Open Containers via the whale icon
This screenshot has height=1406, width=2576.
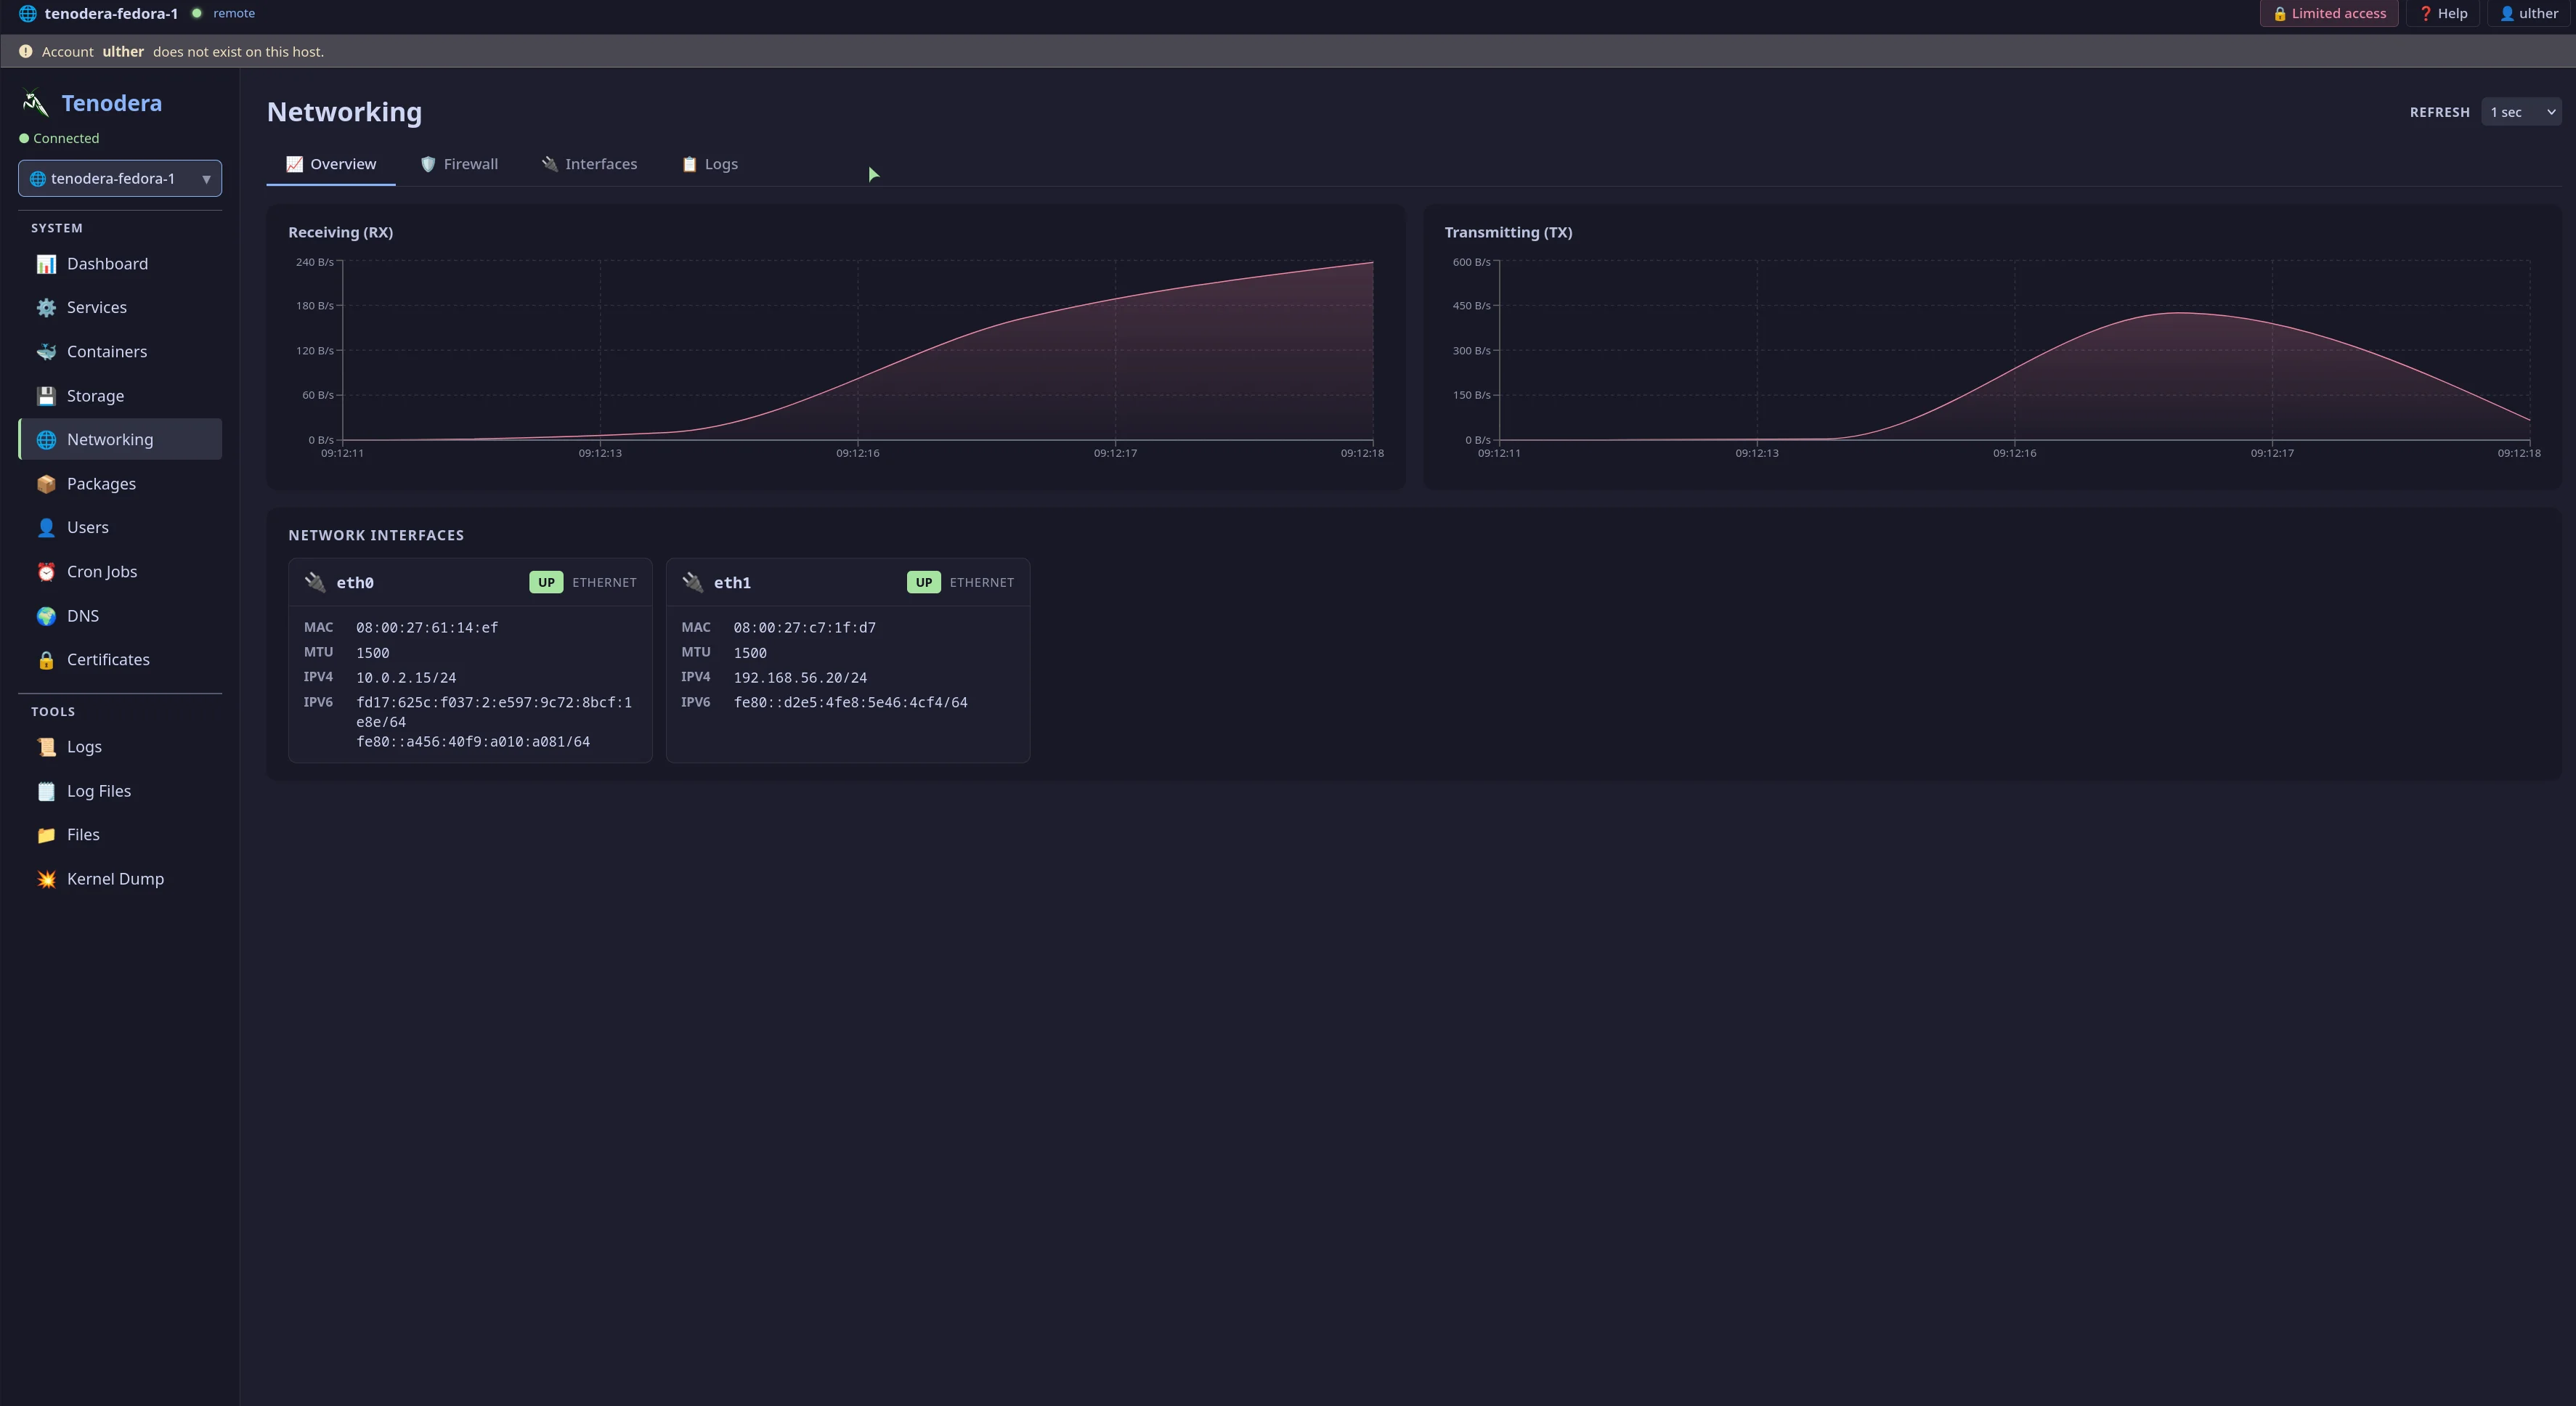[x=46, y=352]
